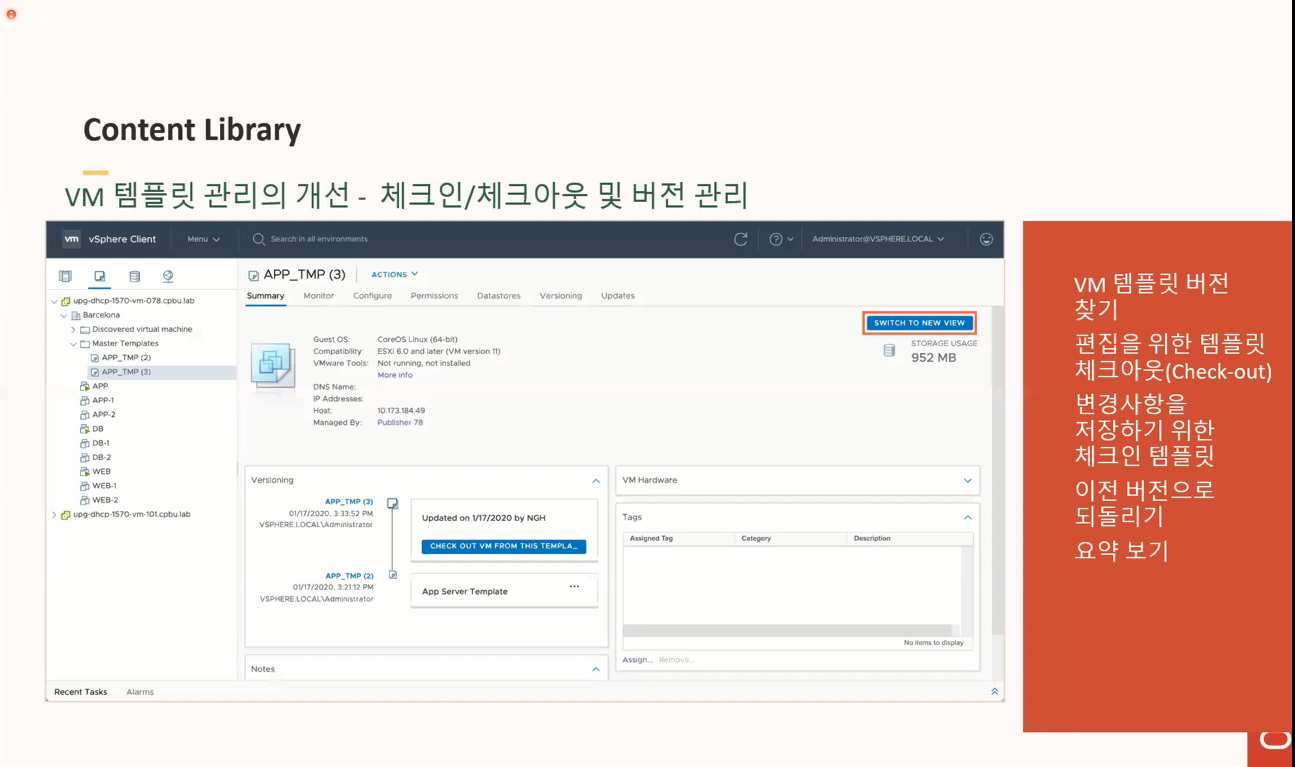Viewport: 1295px width, 767px height.
Task: Switch to the Monitor tab
Action: (x=319, y=296)
